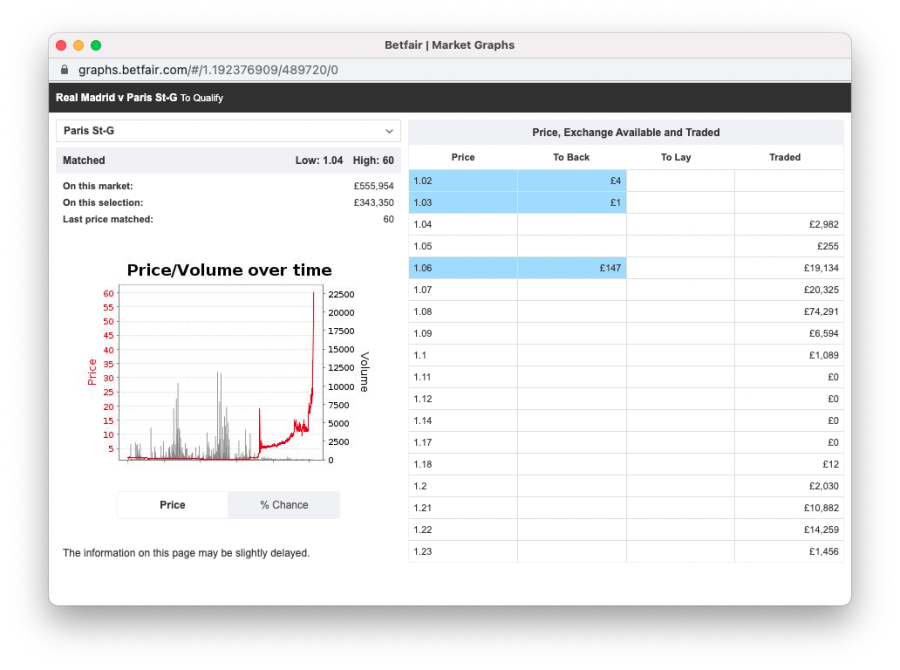Click the £555,954 market matched amount

374,186
